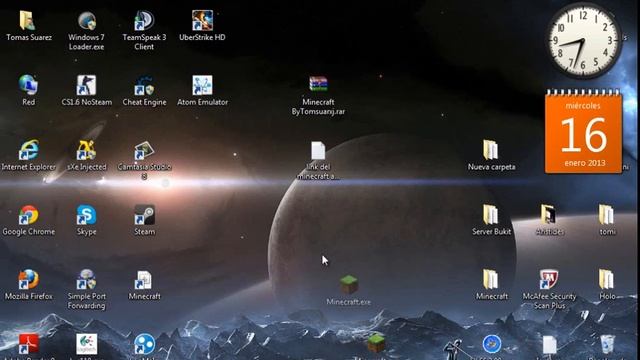Launch Windows 7 Loader.exe
The image size is (640, 360).
pyautogui.click(x=87, y=21)
